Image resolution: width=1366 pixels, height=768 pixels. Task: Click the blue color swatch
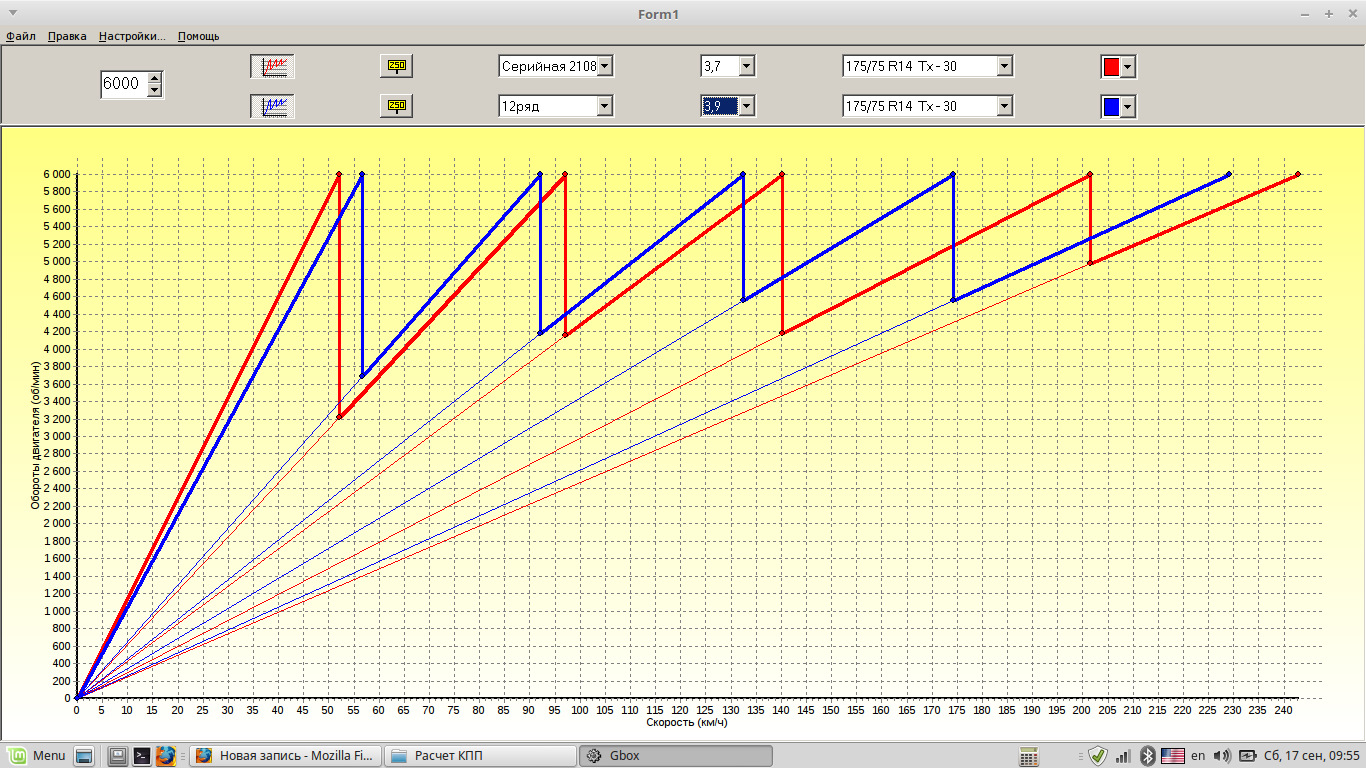[x=1111, y=107]
